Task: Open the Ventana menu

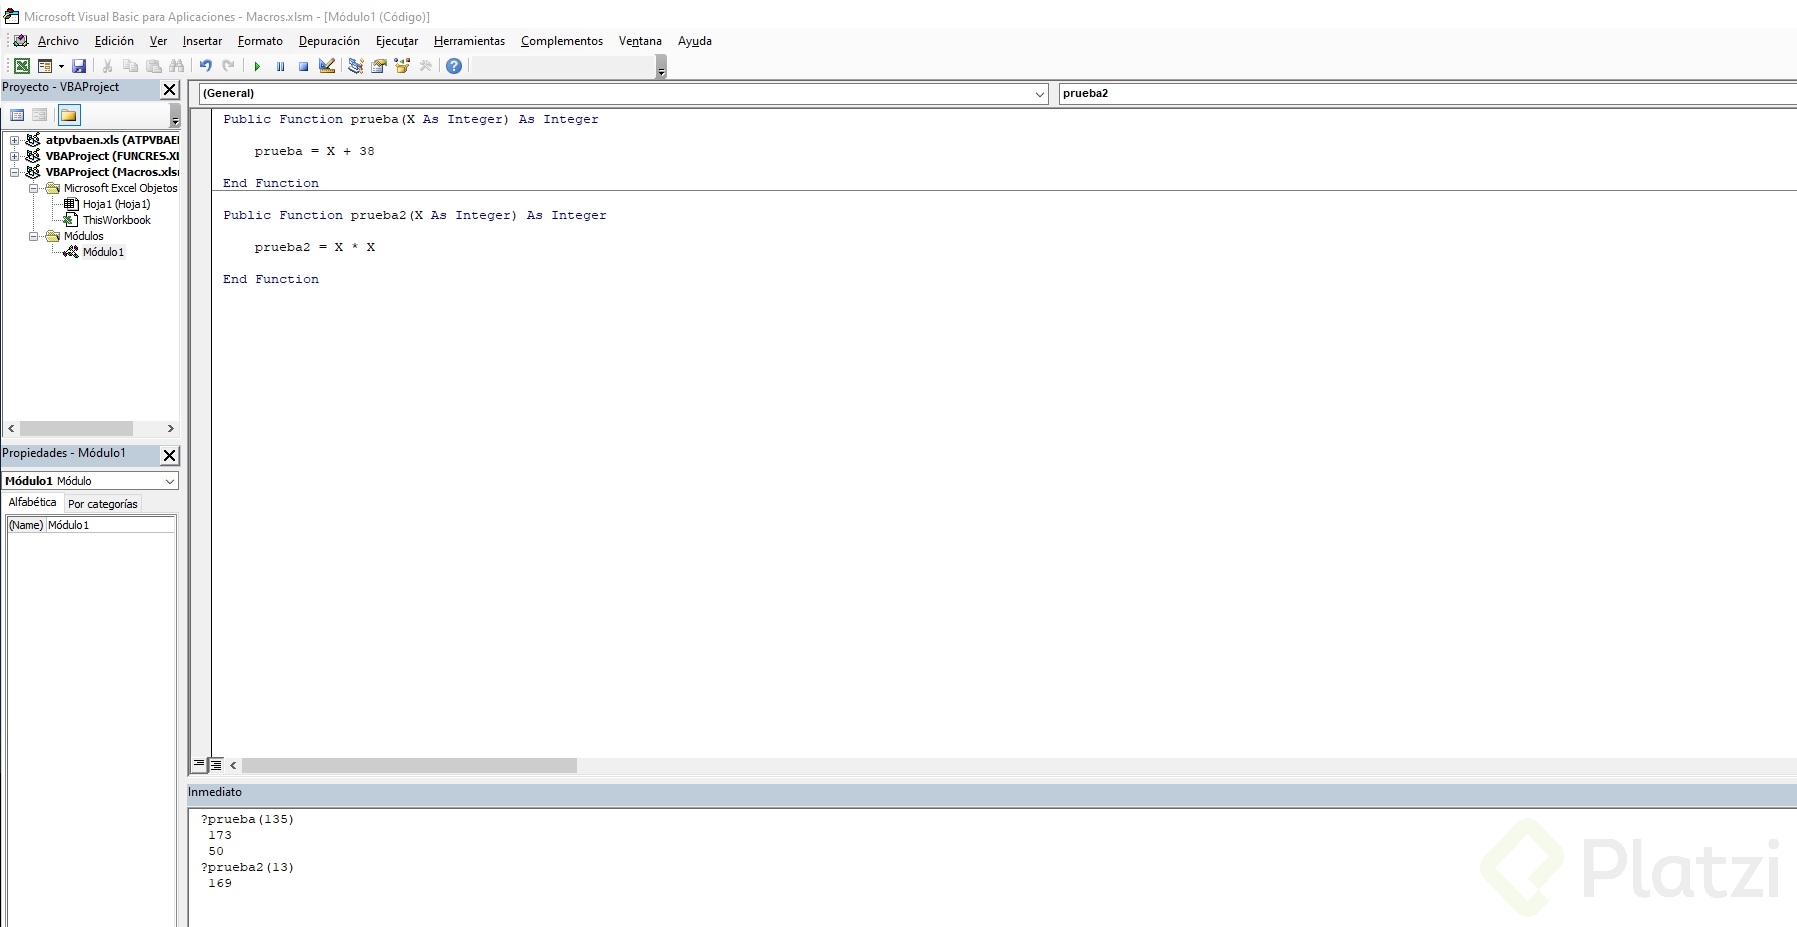Action: (x=640, y=41)
